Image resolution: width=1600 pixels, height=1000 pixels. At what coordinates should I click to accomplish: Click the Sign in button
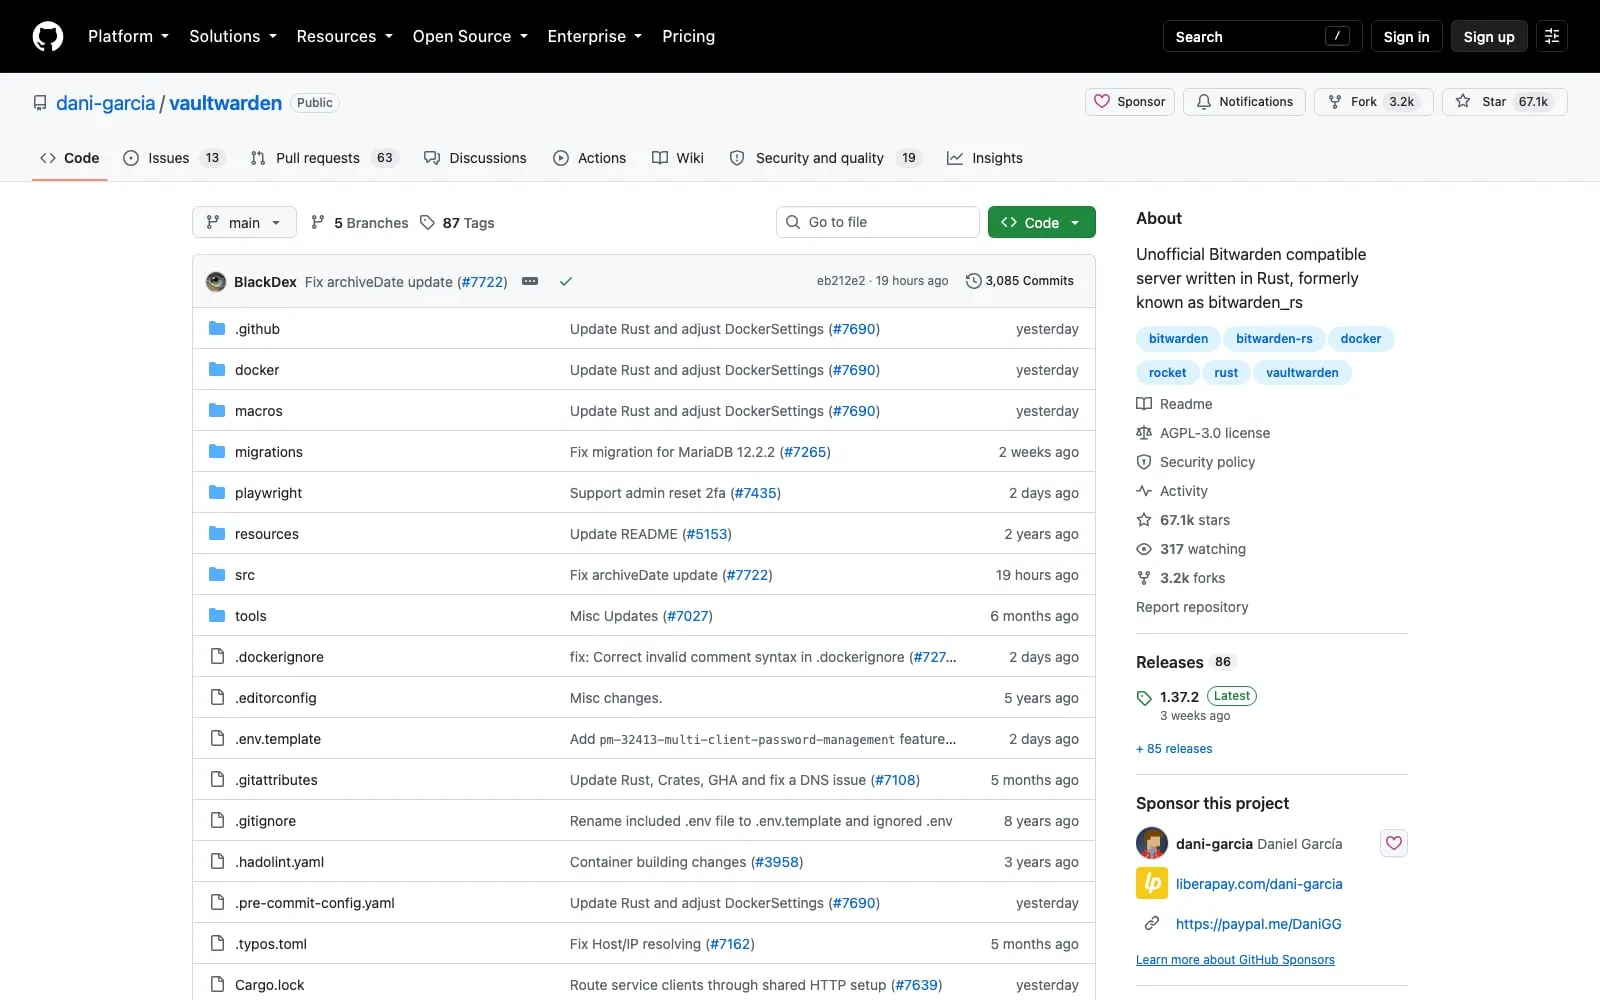click(1406, 36)
